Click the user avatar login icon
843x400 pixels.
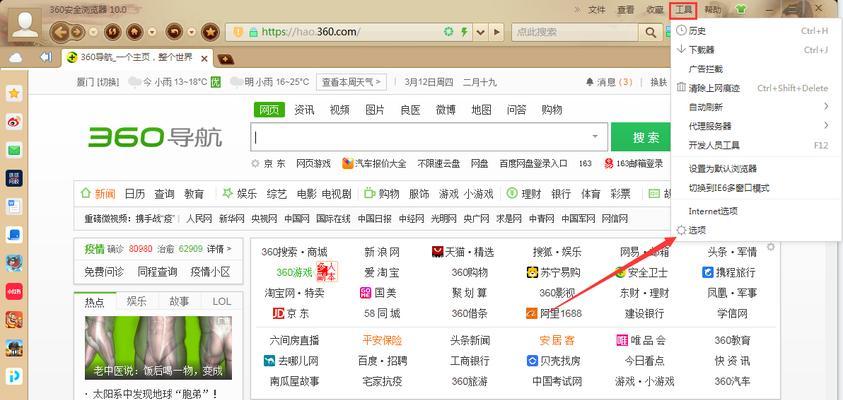25,24
